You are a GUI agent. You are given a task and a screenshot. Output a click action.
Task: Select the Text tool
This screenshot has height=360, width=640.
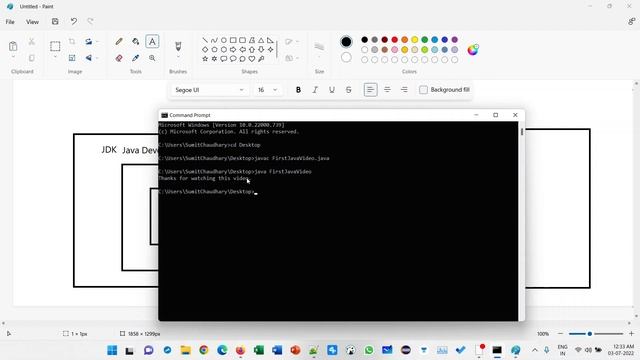[x=152, y=41]
